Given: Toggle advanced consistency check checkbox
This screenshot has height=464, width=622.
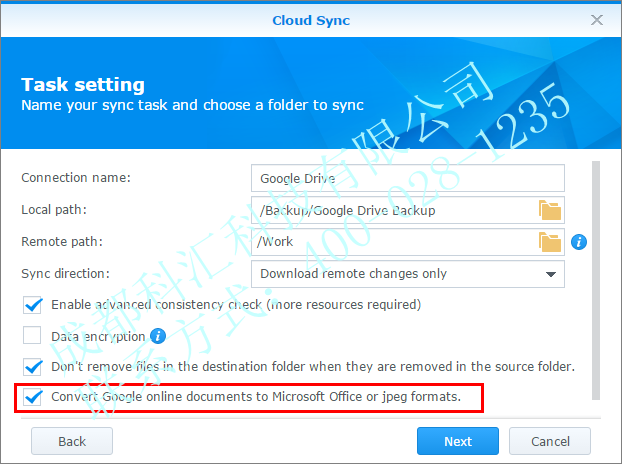Looking at the screenshot, I should tap(32, 305).
